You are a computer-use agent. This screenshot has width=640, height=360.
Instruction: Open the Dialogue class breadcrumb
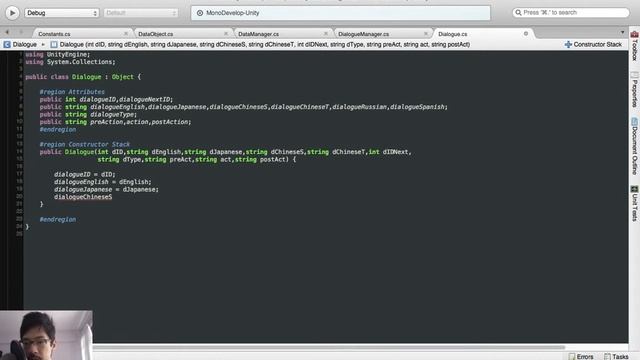pos(24,44)
